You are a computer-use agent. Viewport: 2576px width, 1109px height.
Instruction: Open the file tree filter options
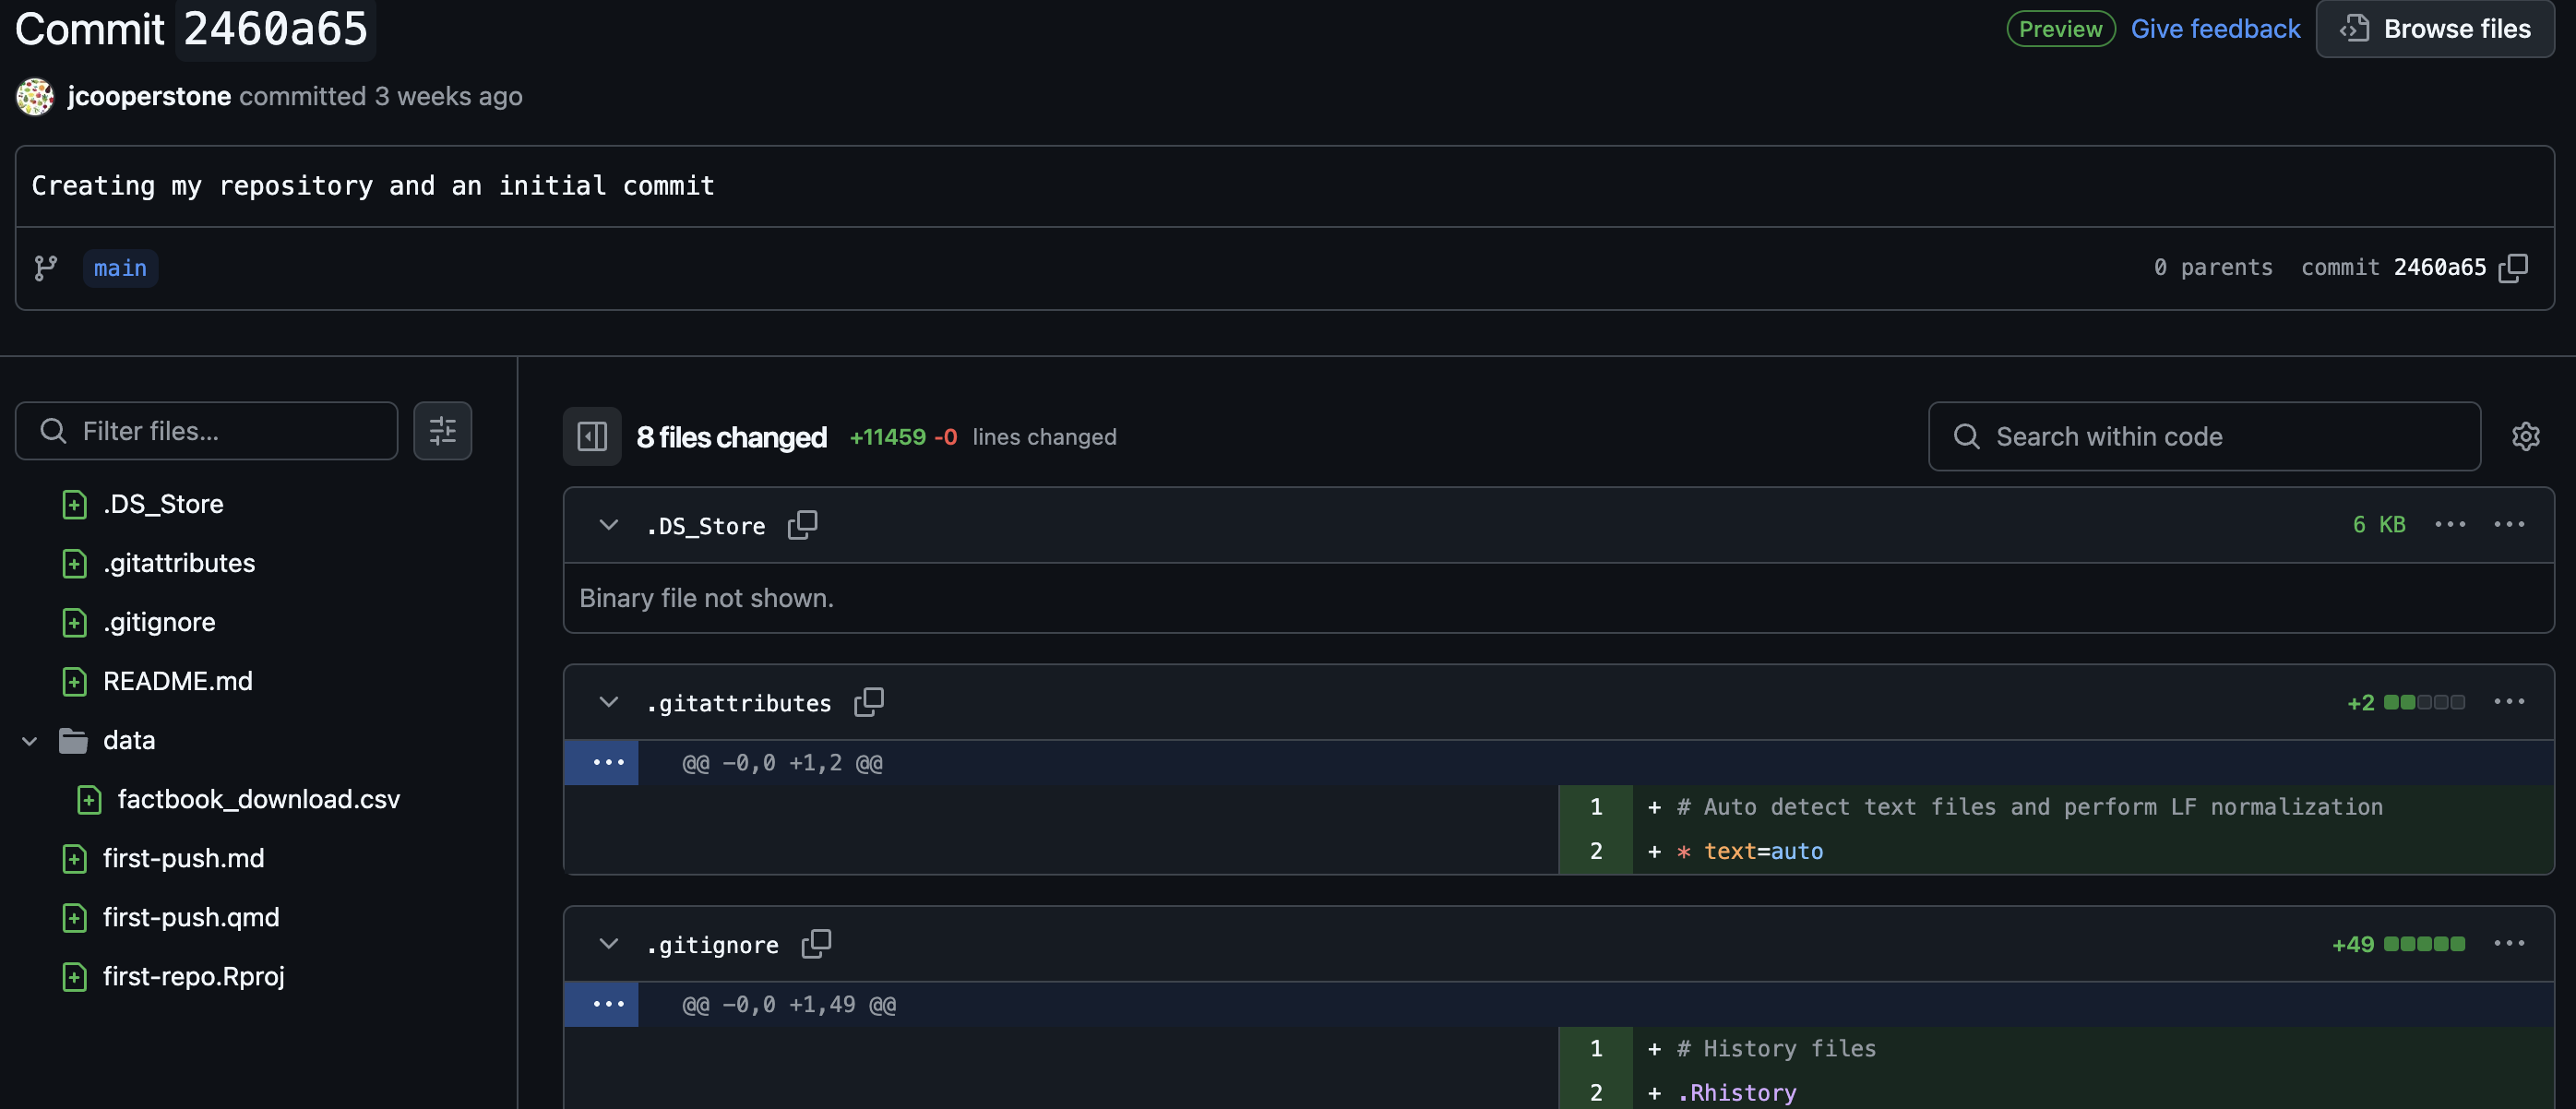442,431
